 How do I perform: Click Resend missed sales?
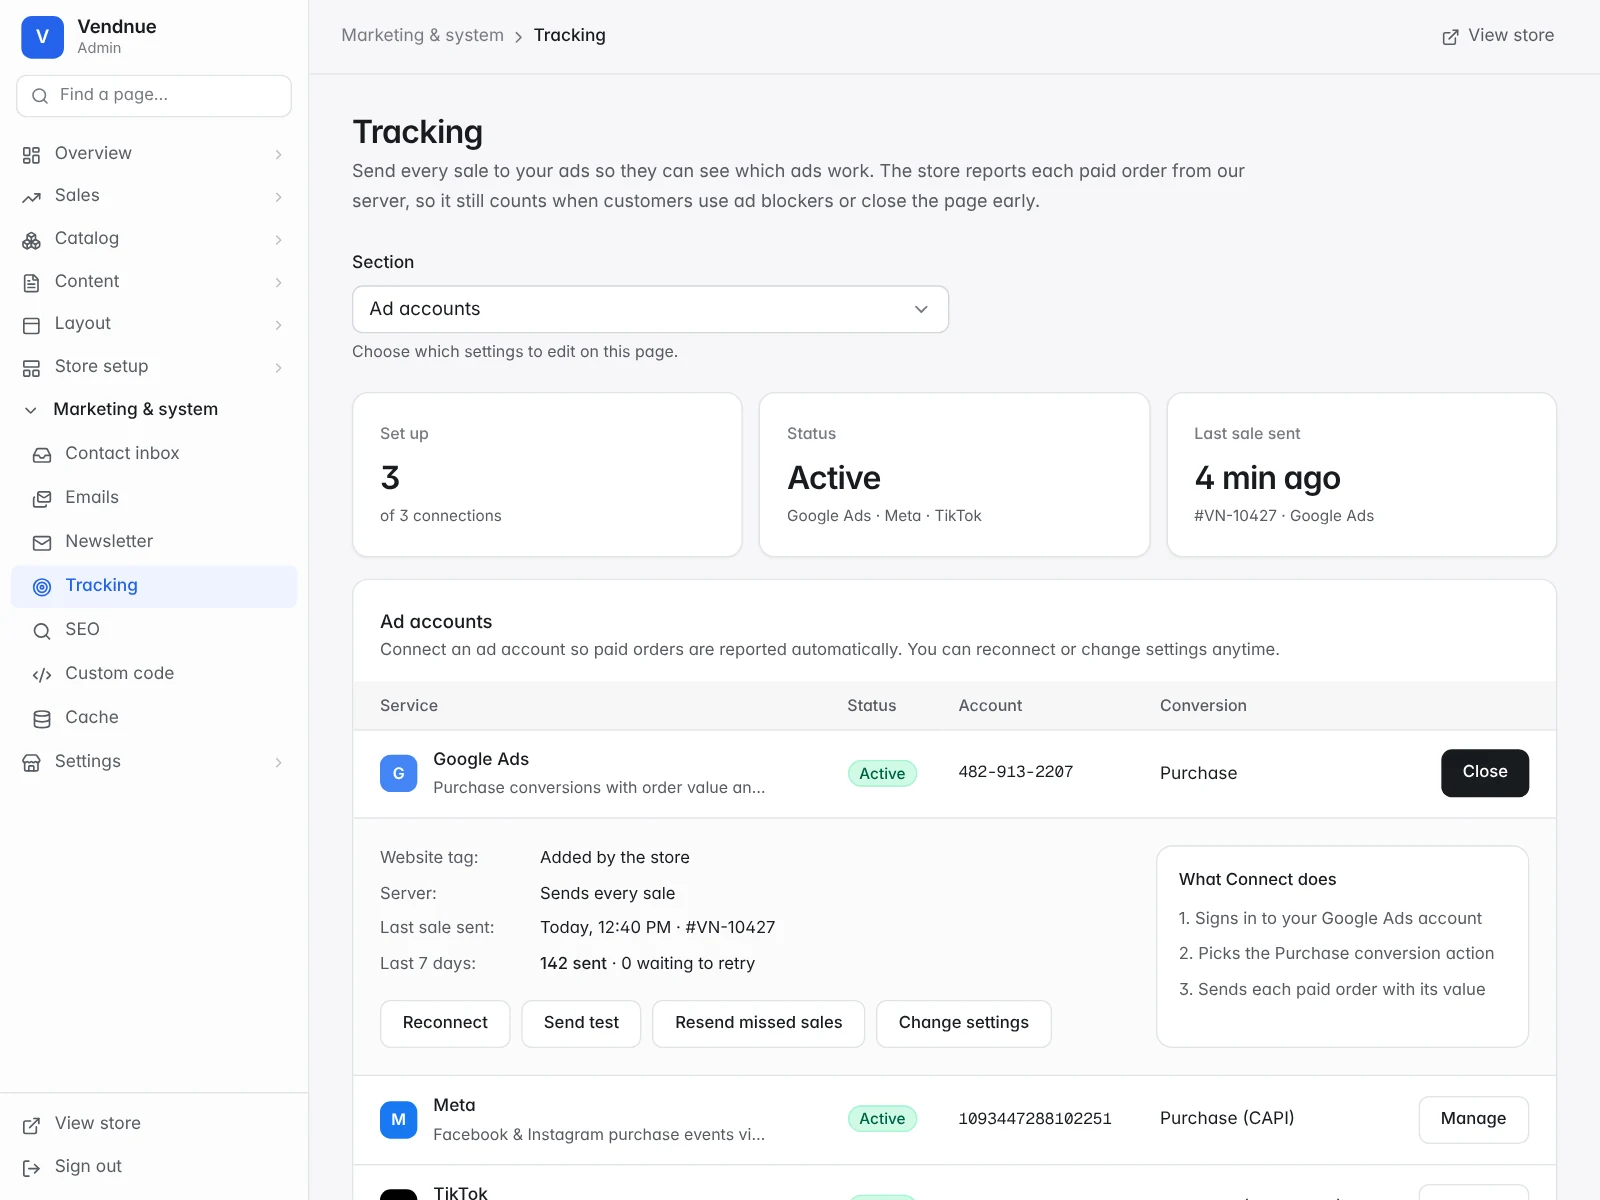(758, 1023)
